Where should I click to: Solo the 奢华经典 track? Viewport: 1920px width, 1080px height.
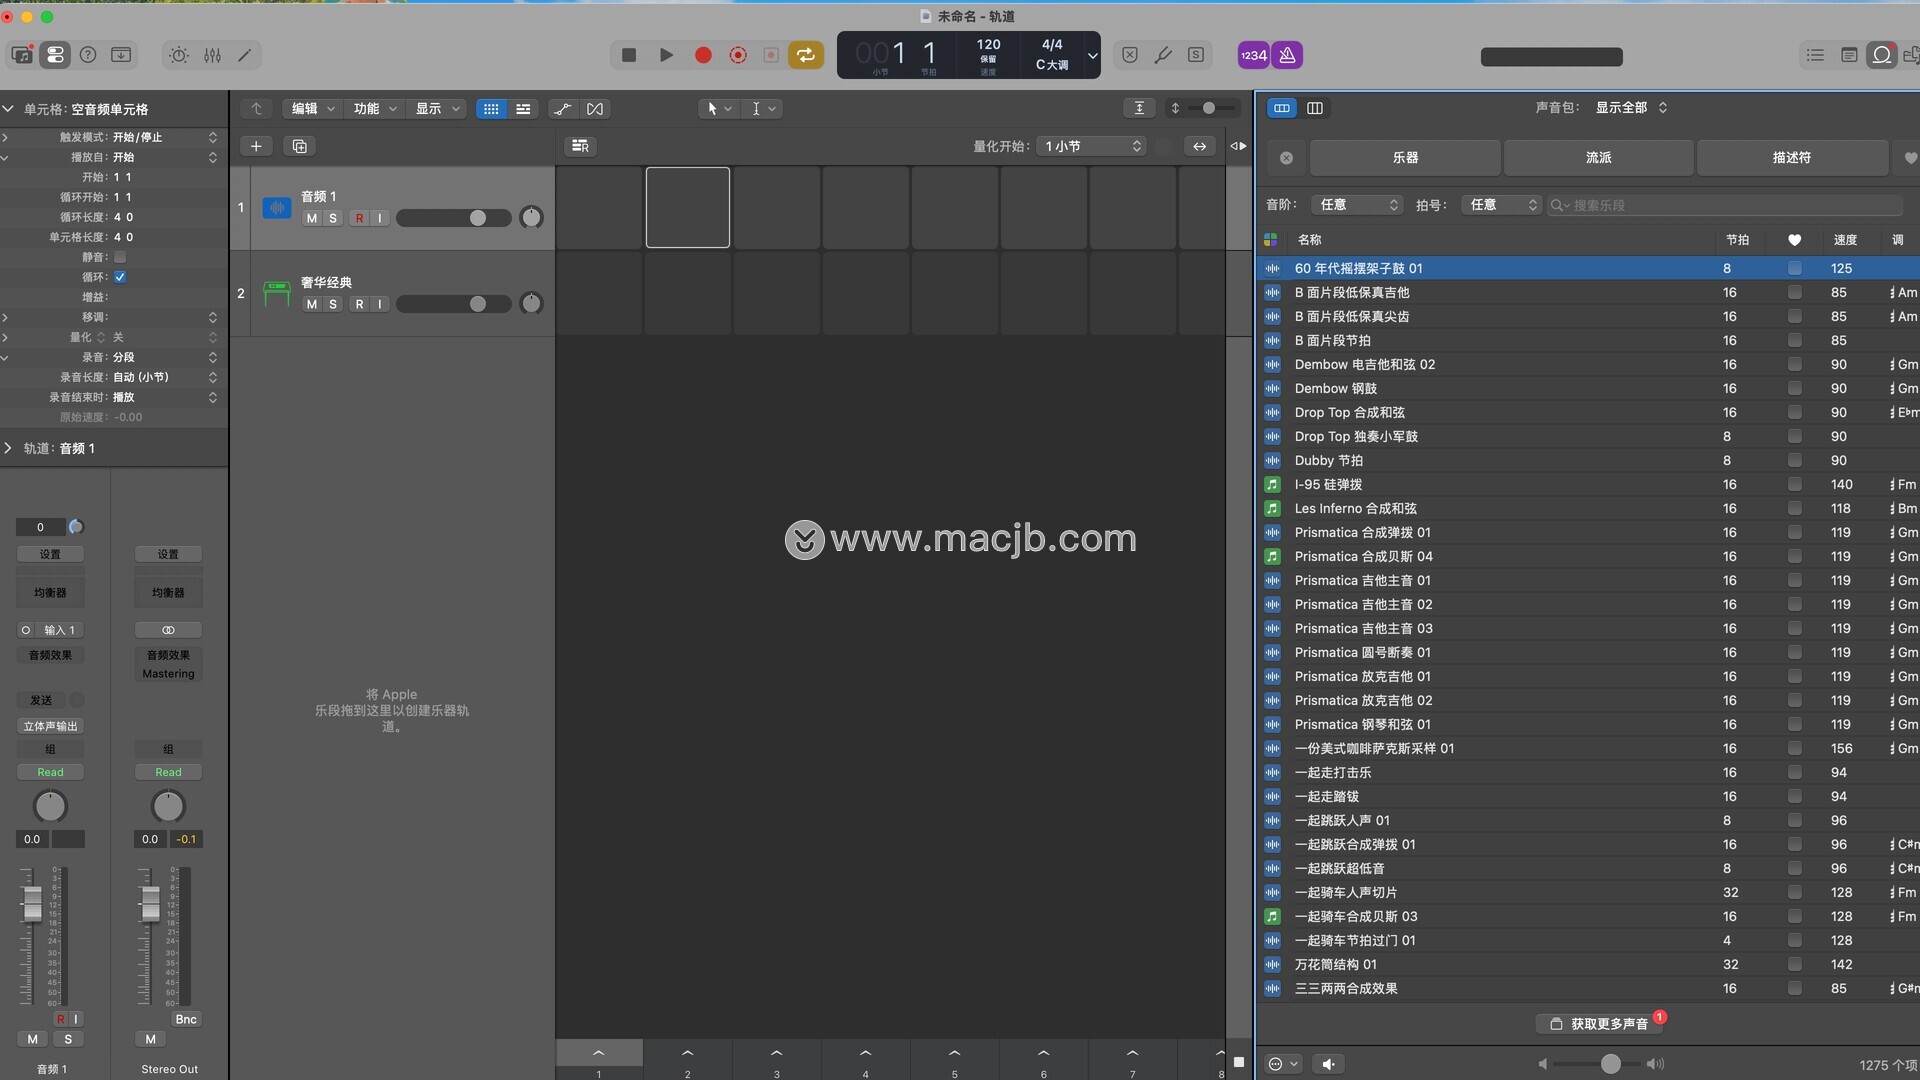pos(333,304)
